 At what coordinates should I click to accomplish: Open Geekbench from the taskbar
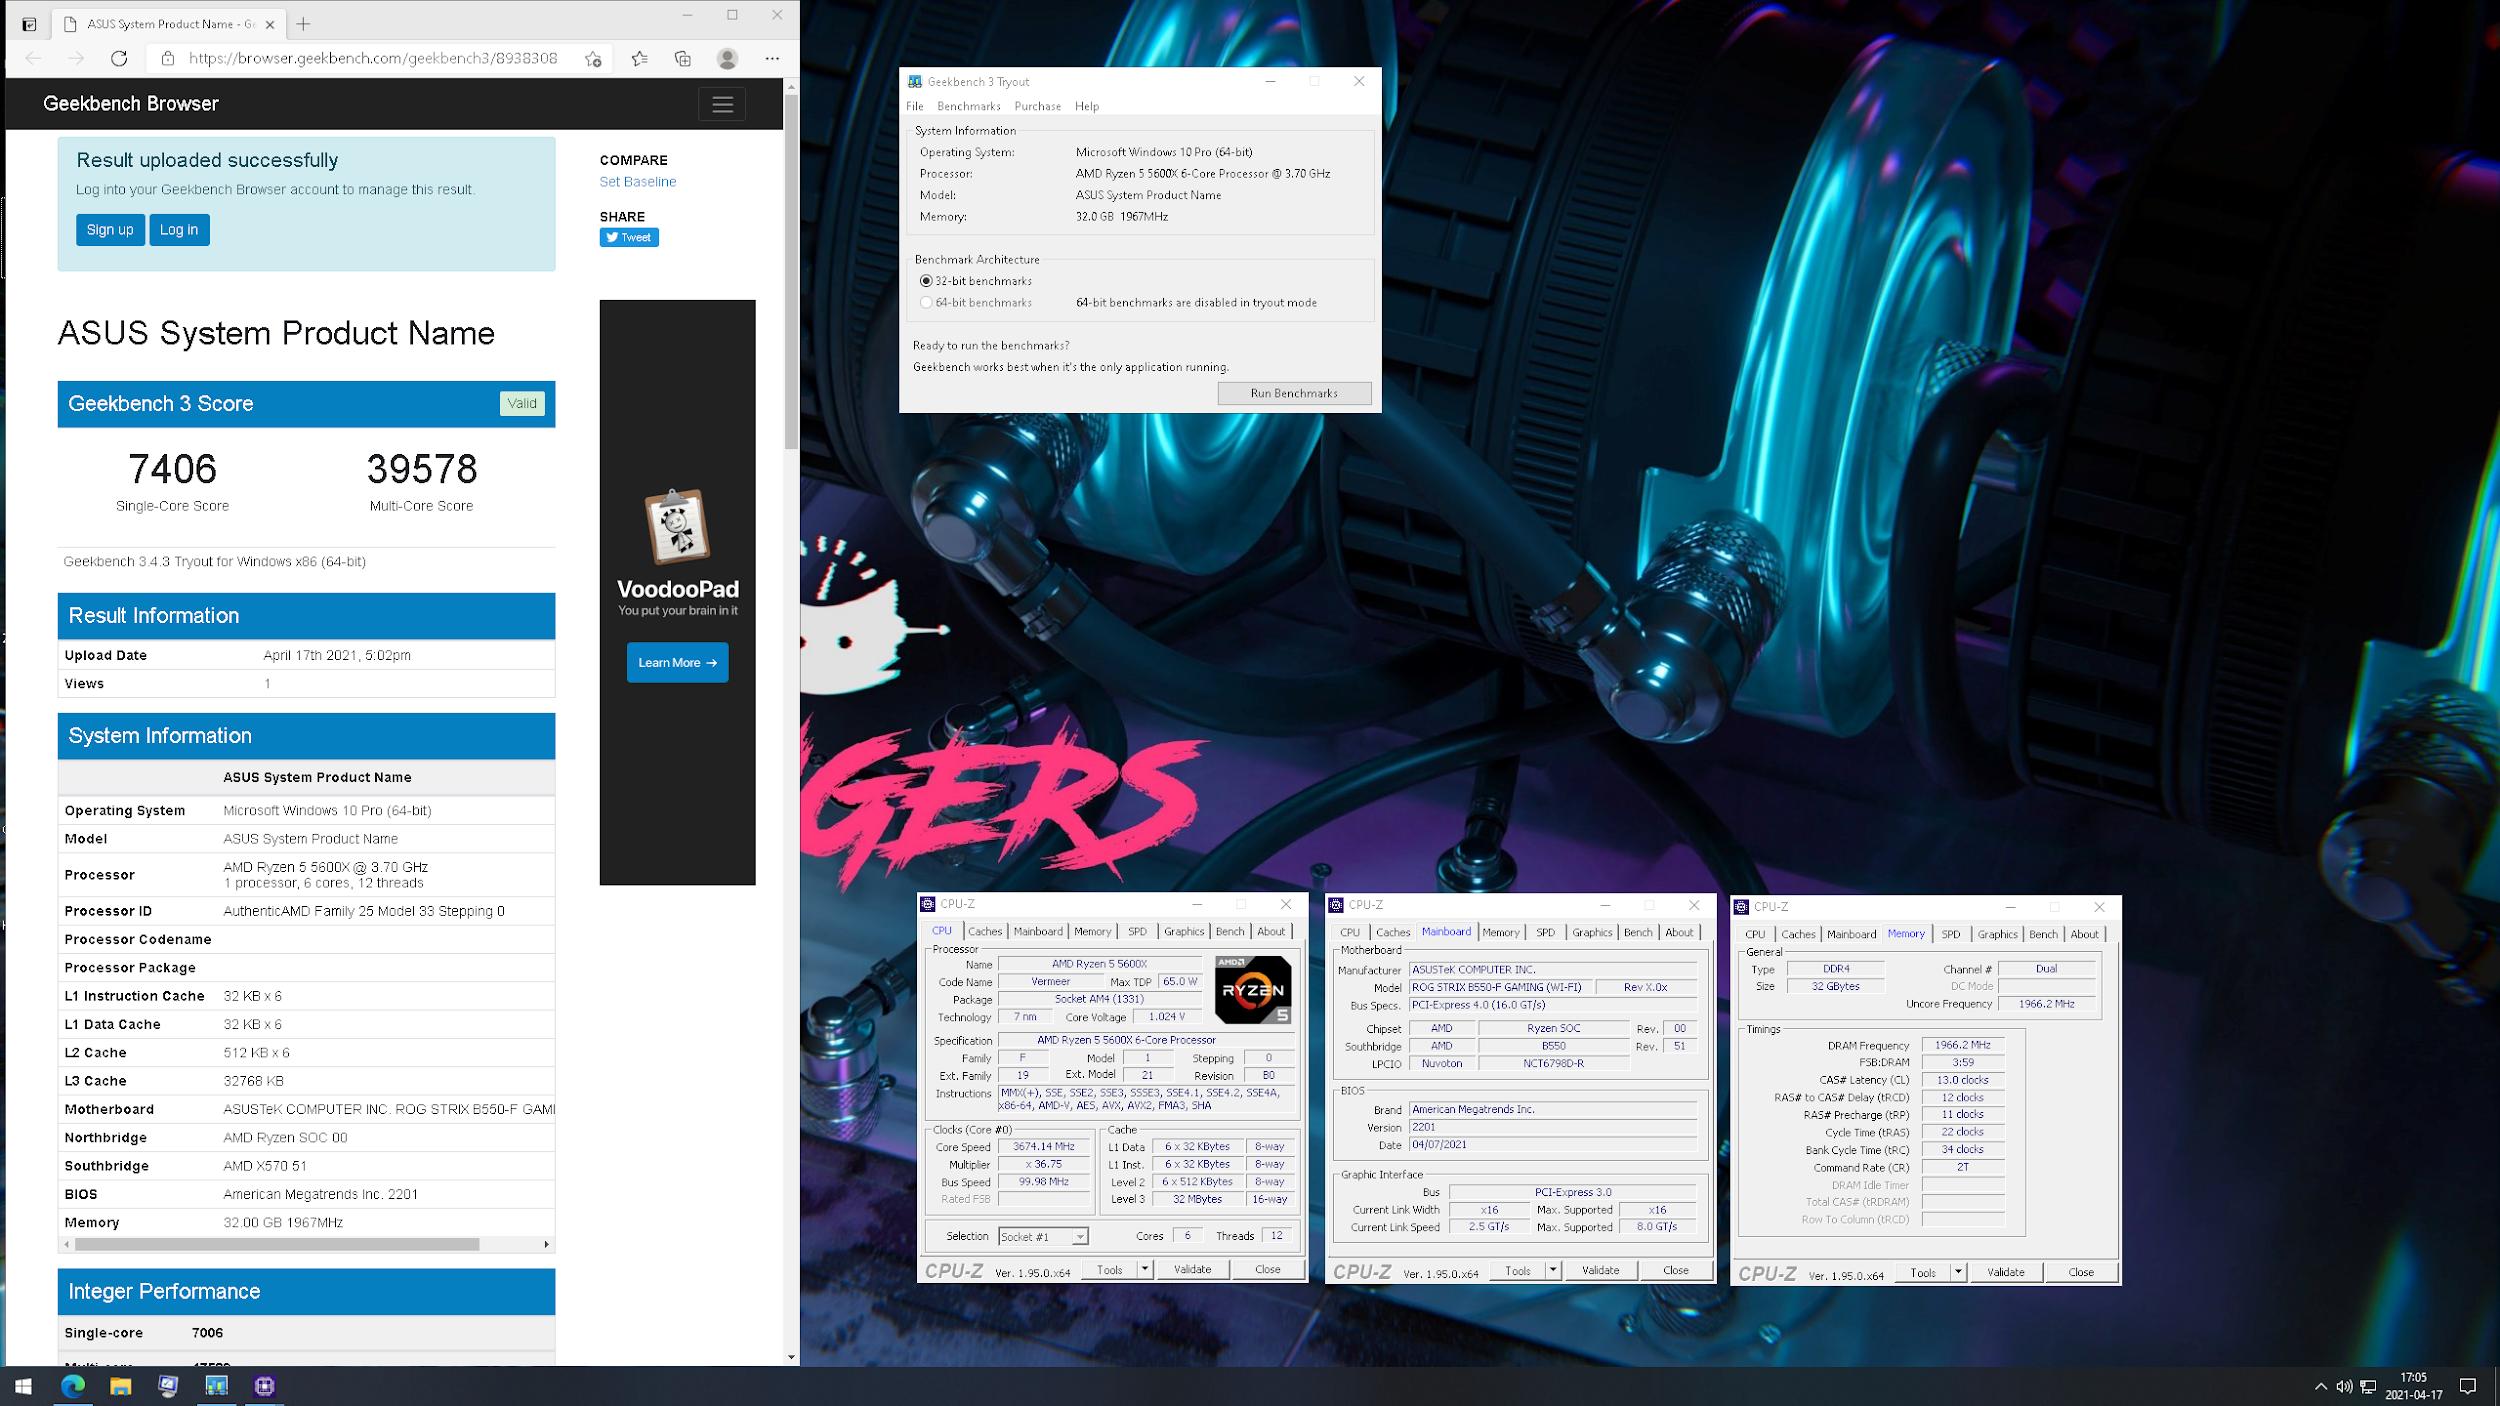pyautogui.click(x=216, y=1386)
